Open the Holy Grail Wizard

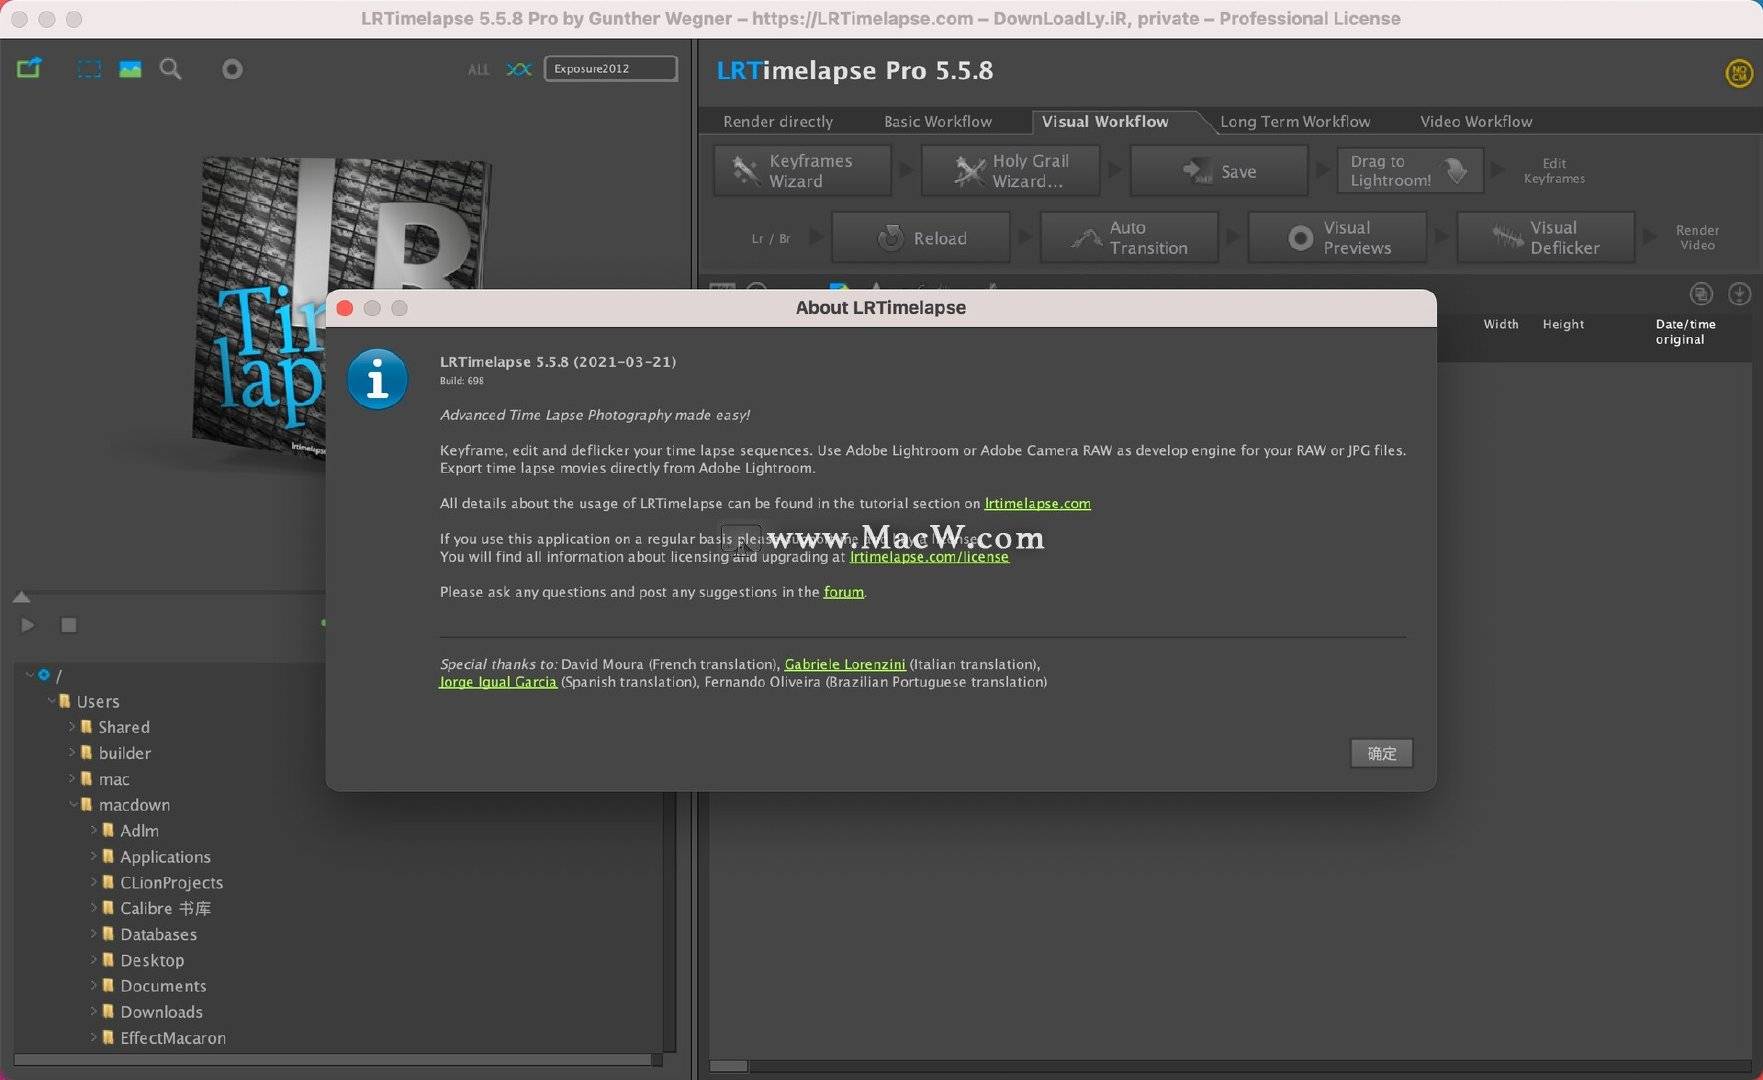click(x=1010, y=171)
